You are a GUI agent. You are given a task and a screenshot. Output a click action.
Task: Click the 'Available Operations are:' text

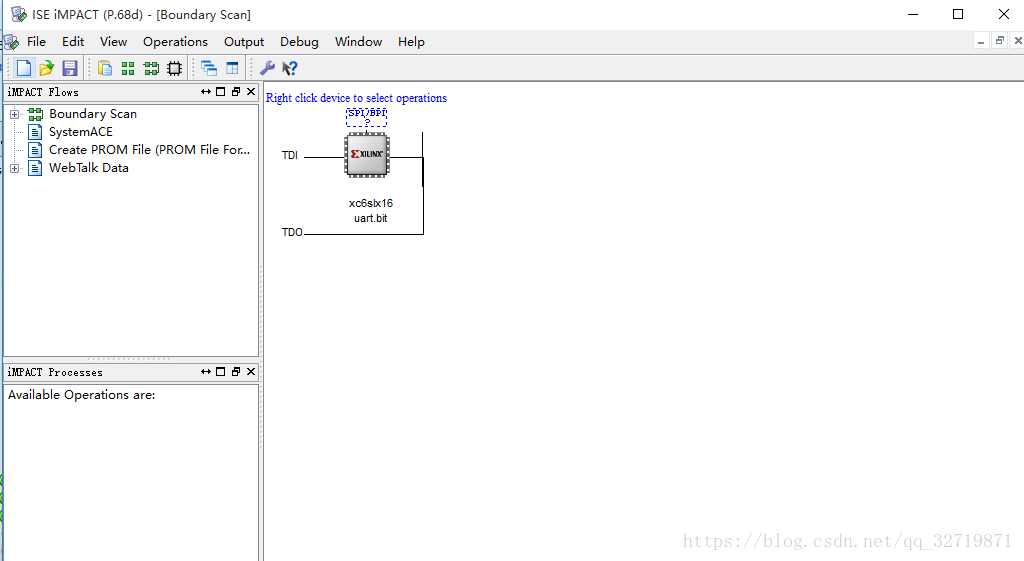82,395
